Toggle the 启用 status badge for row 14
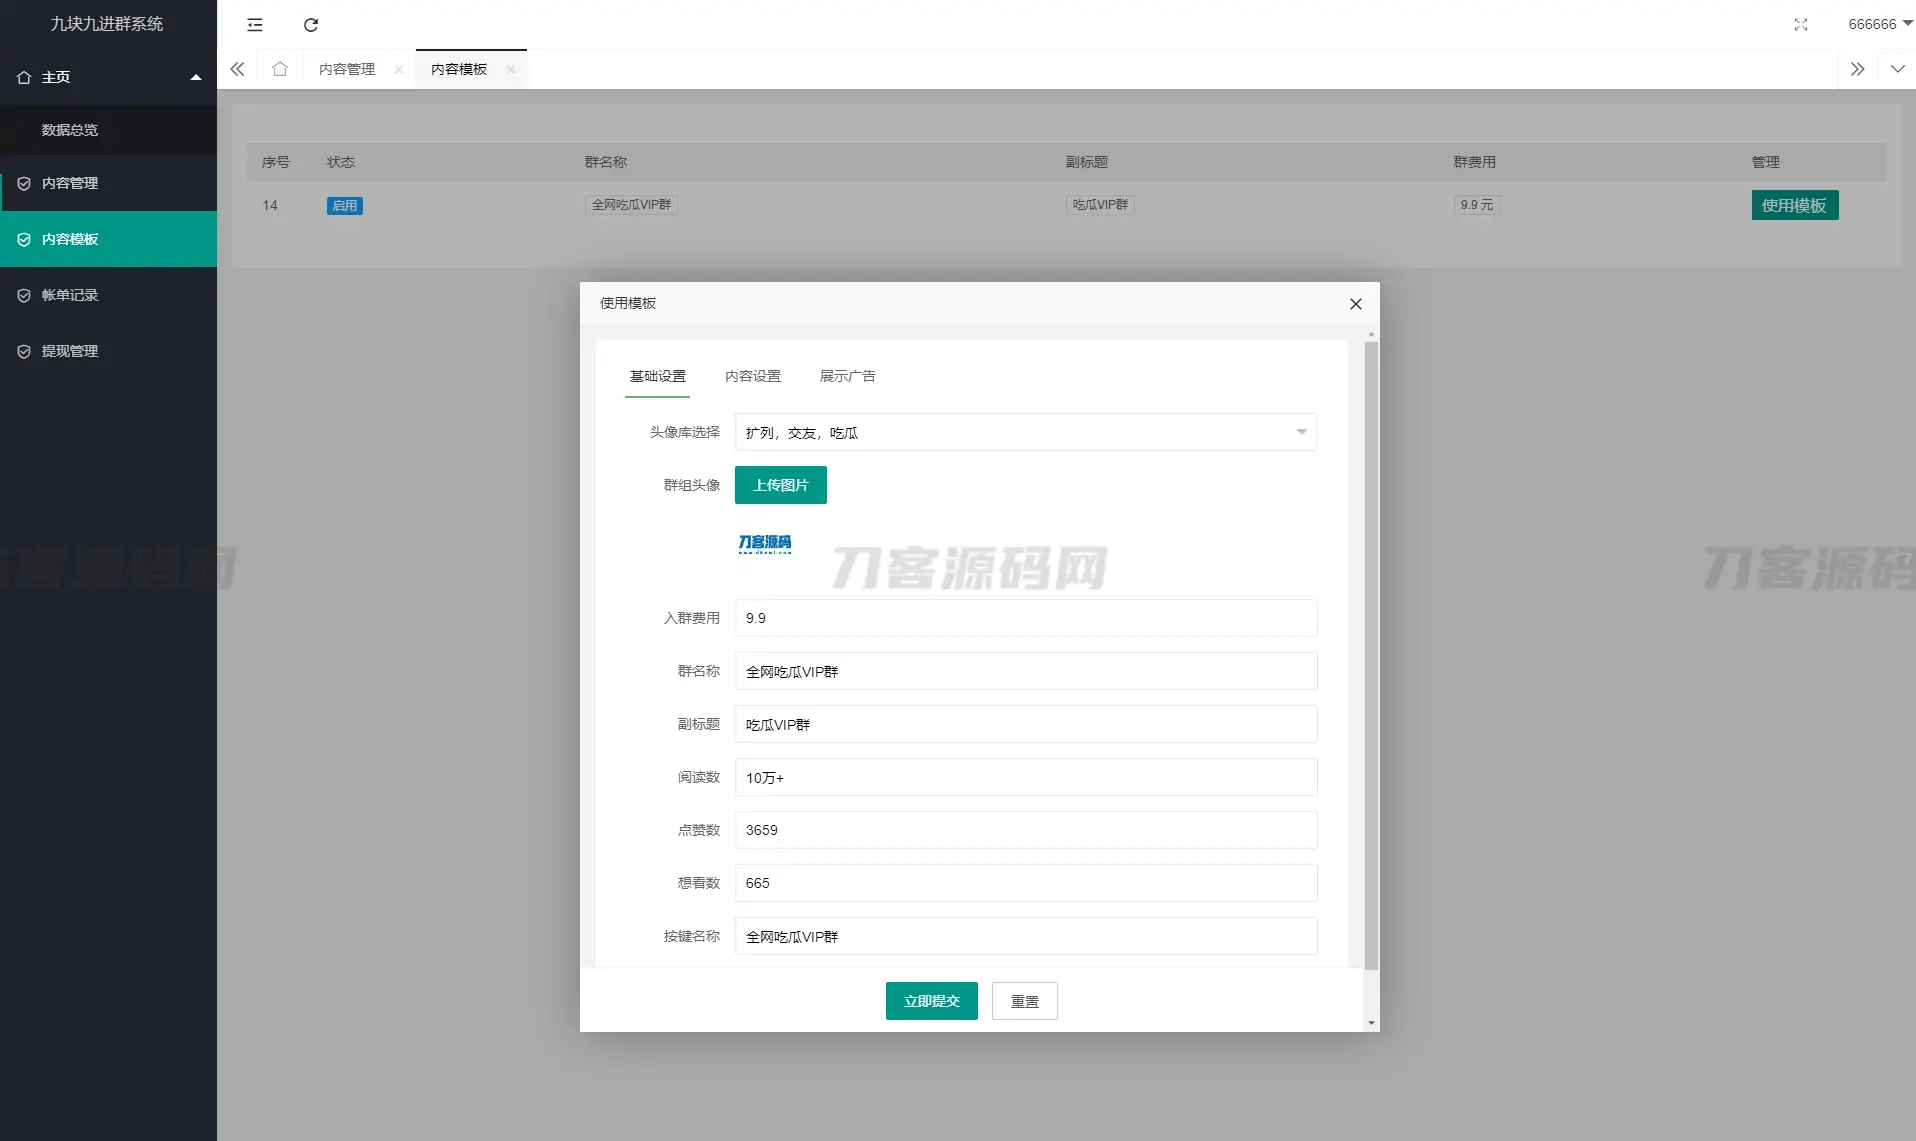The image size is (1916, 1141). pos(344,205)
